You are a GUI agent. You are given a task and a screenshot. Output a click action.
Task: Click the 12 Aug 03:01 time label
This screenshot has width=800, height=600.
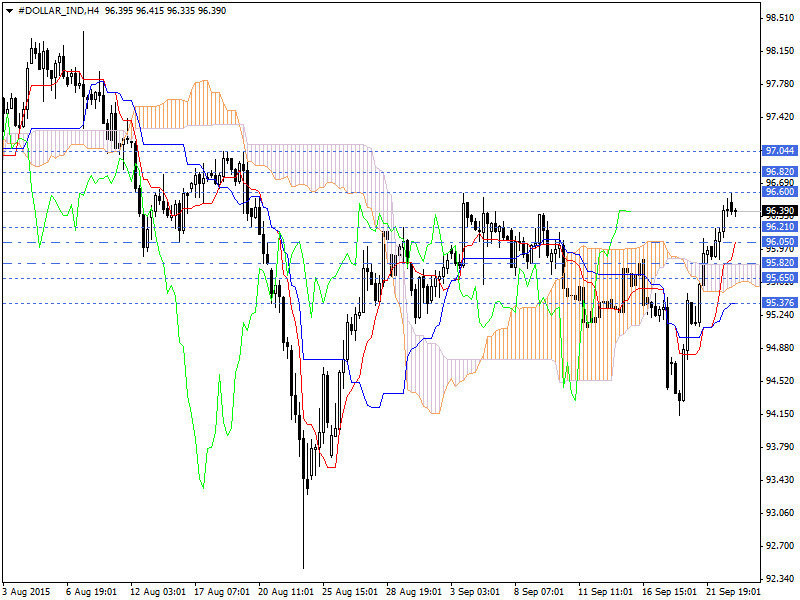coord(157,591)
